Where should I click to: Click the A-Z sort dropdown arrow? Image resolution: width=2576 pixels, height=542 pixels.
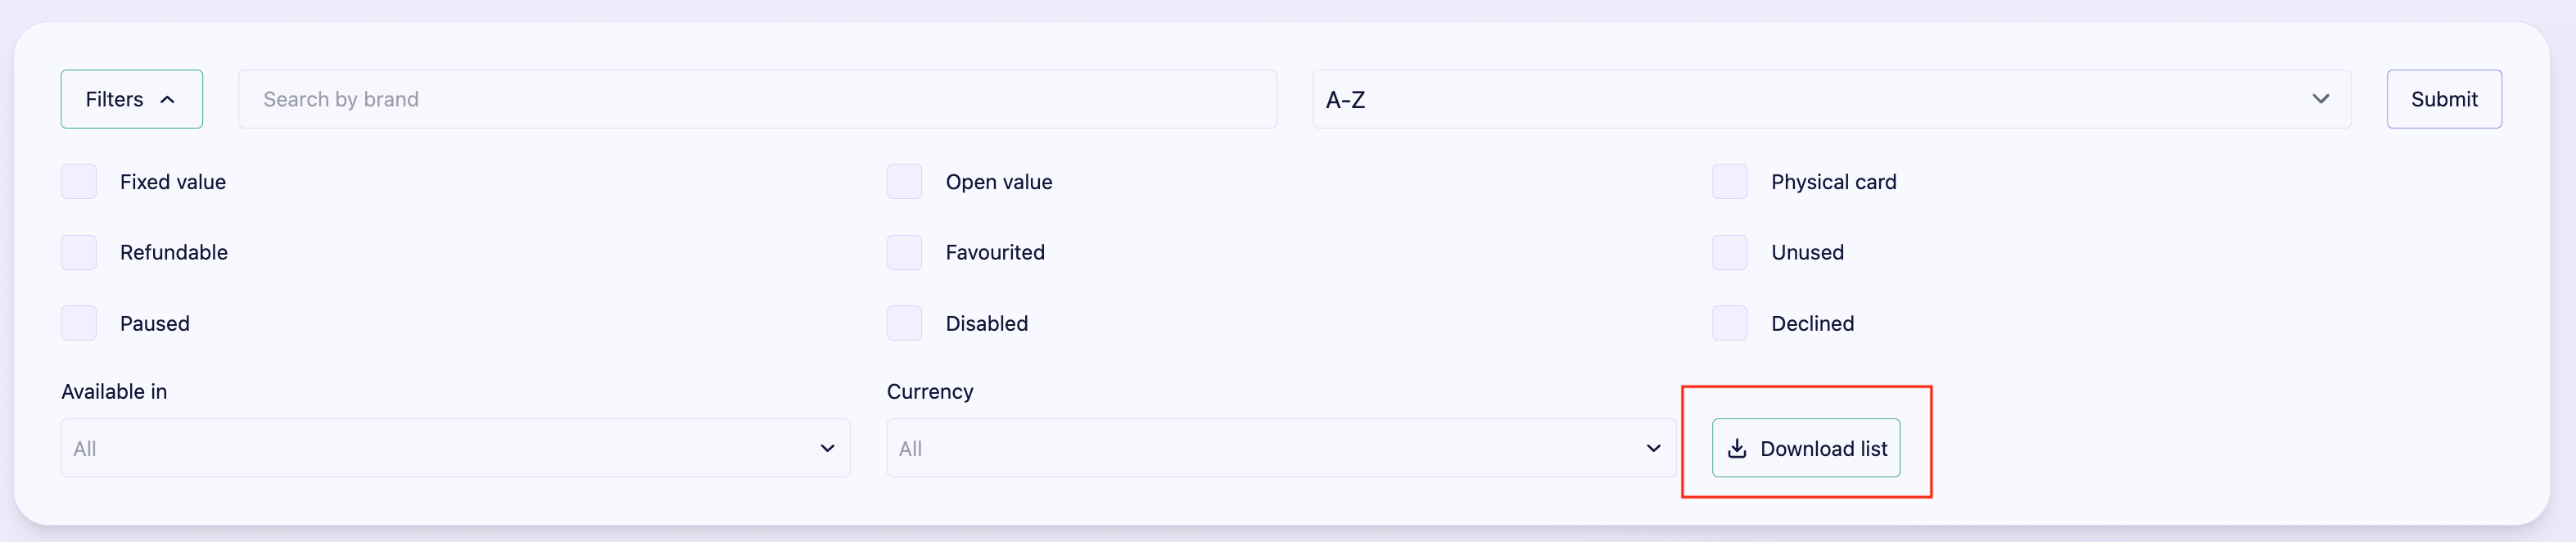(2320, 99)
